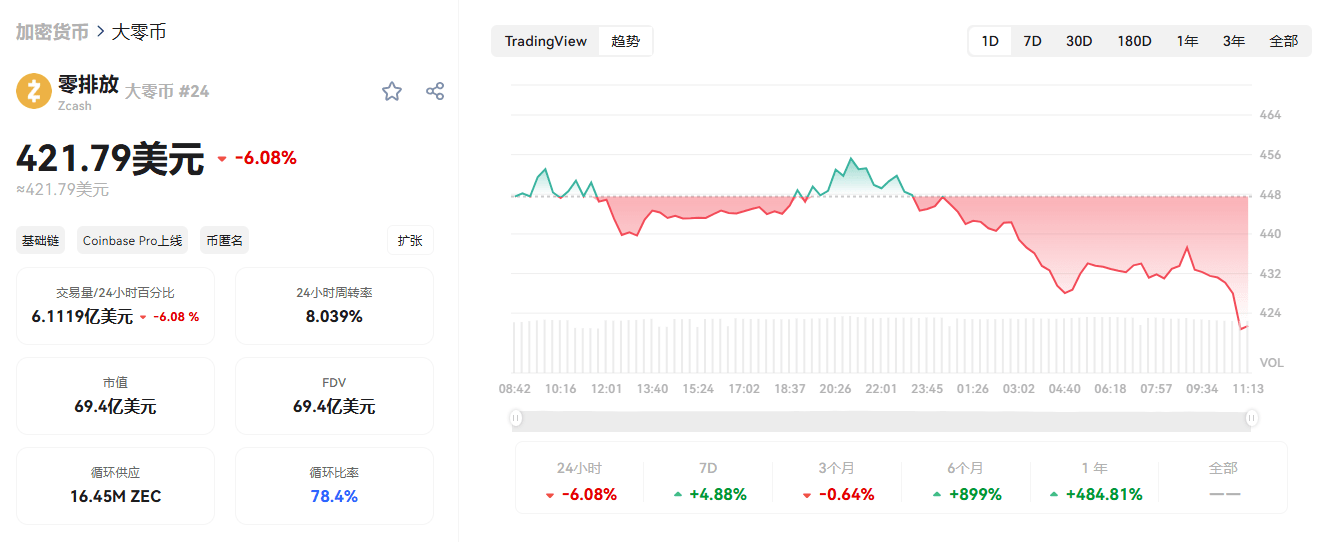Click the 基础链 tag
The height and width of the screenshot is (542, 1323).
(41, 241)
